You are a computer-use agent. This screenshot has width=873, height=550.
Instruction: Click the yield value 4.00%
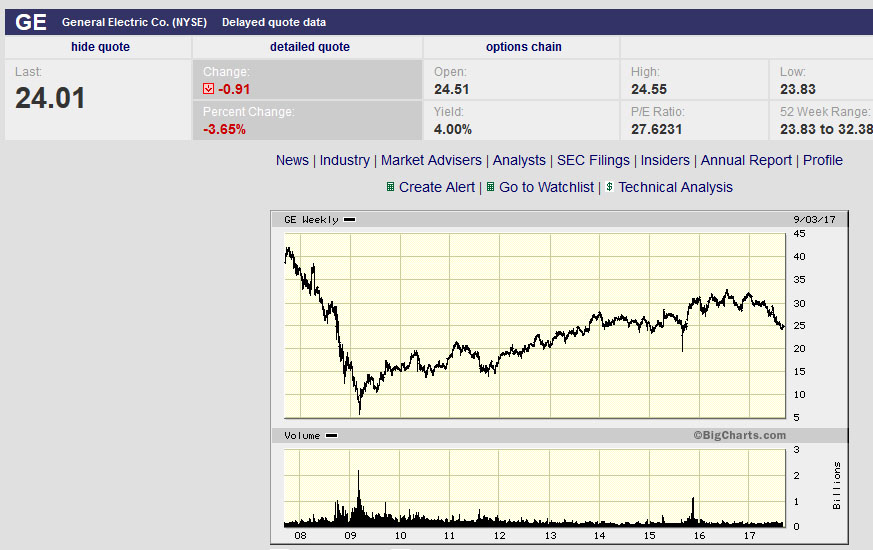tap(453, 129)
